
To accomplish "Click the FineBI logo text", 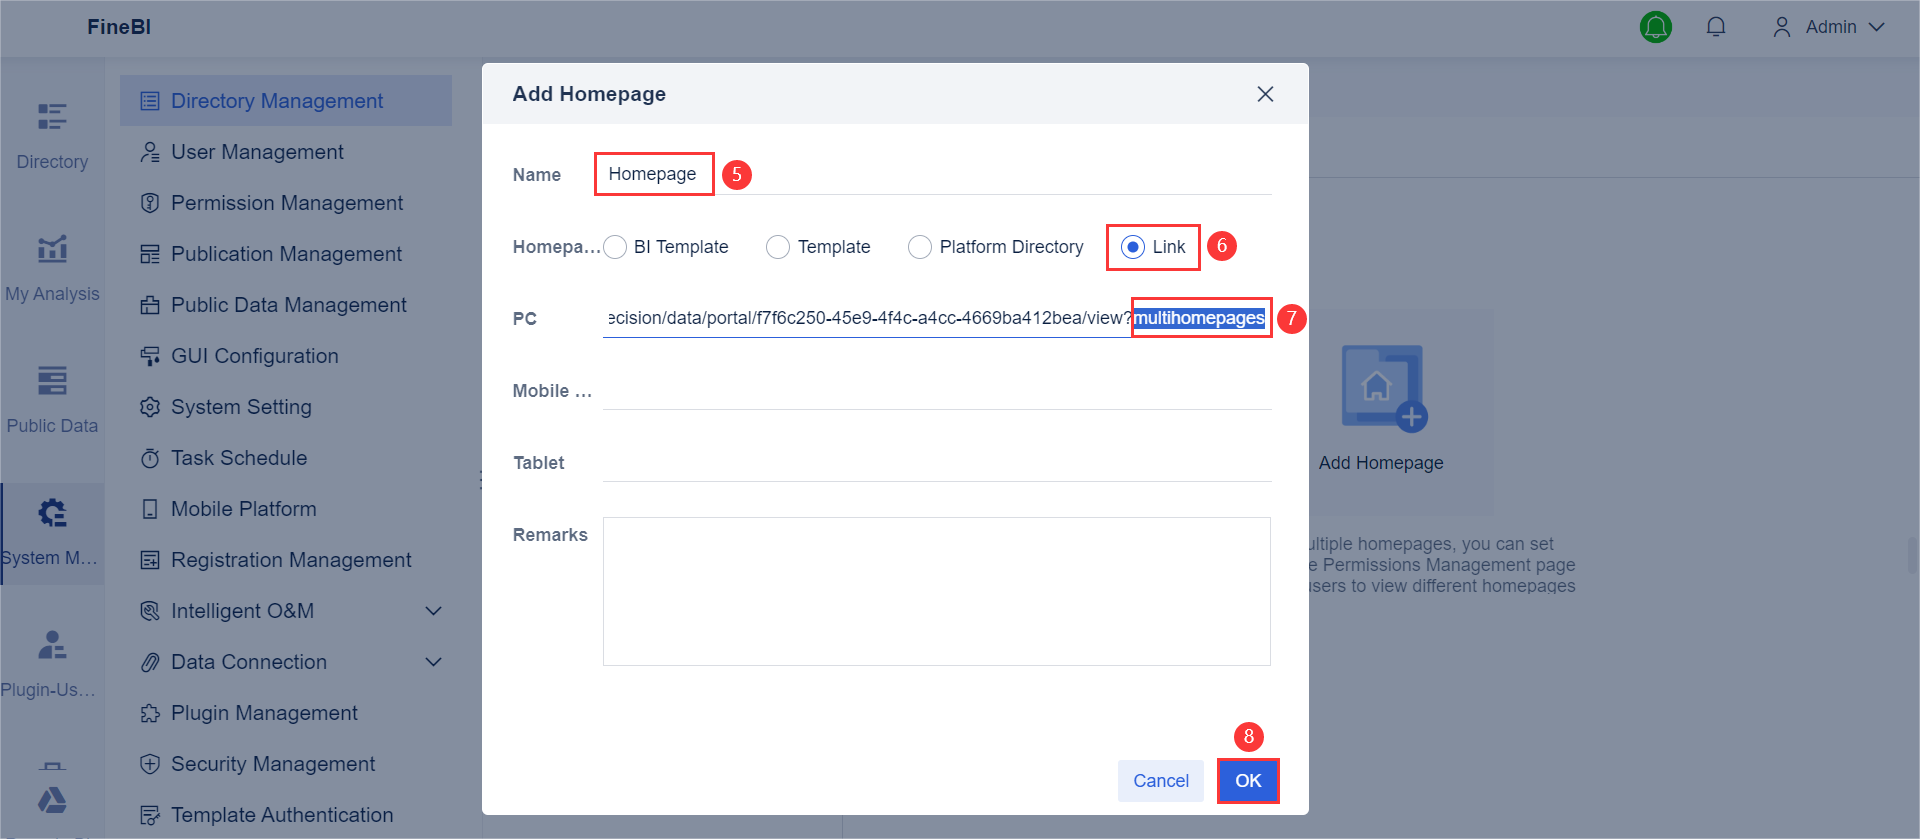I will point(119,27).
